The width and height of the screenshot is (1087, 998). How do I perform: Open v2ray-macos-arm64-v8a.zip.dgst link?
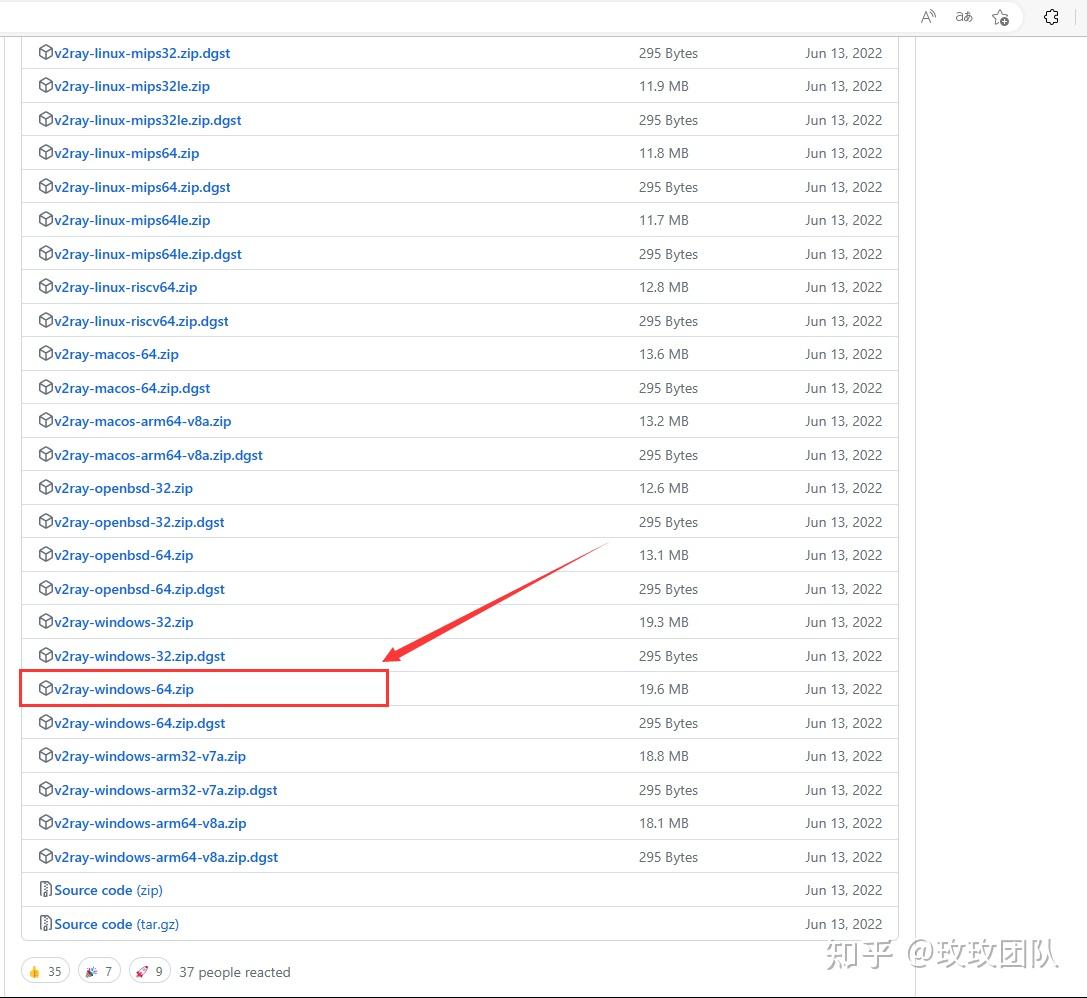point(158,455)
